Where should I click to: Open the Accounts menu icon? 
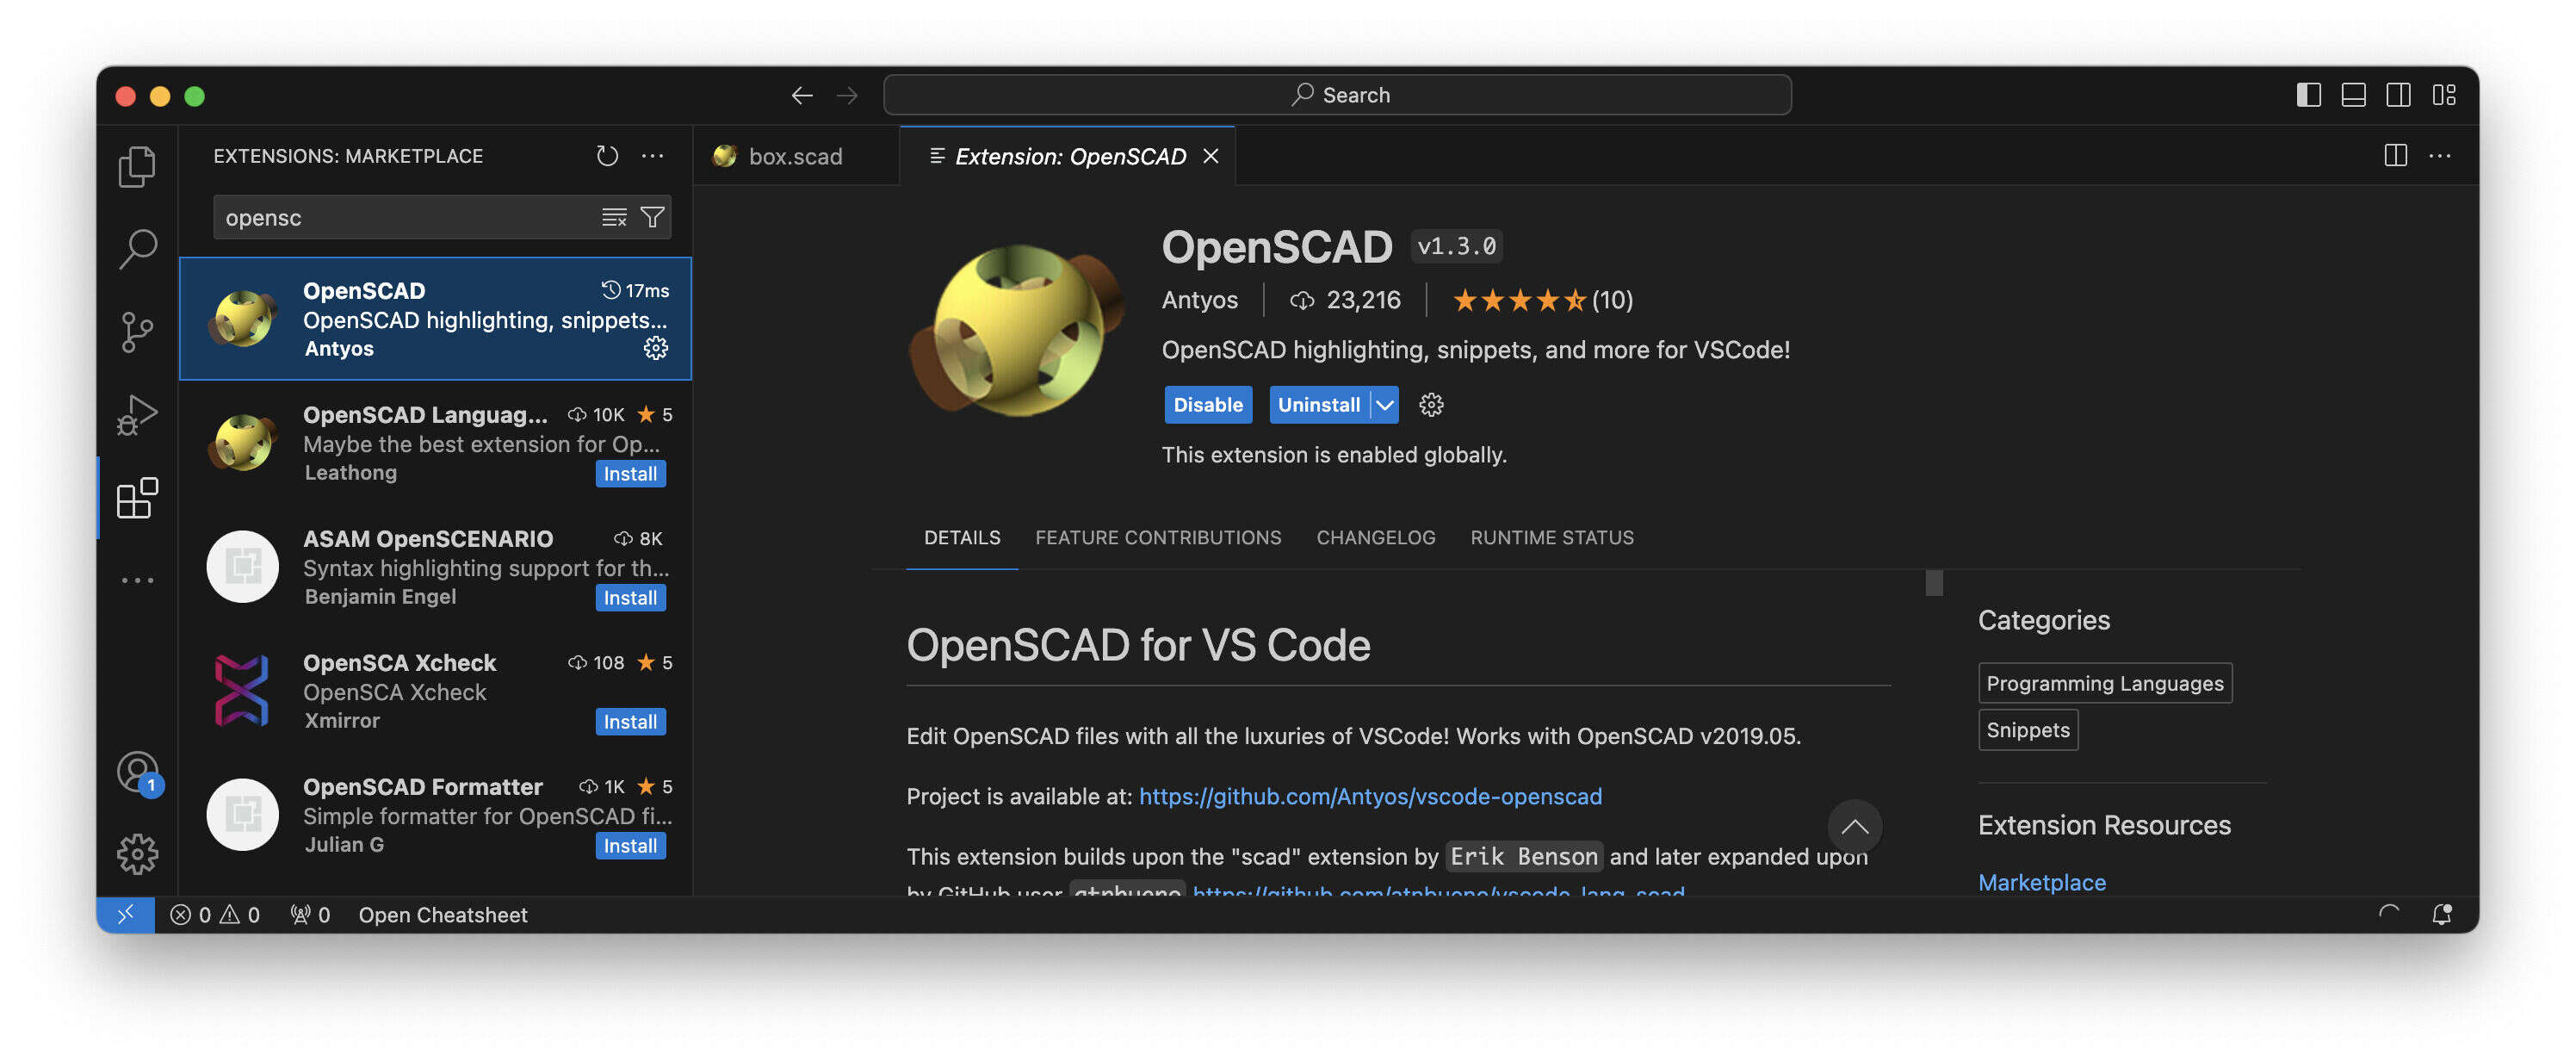click(x=137, y=772)
